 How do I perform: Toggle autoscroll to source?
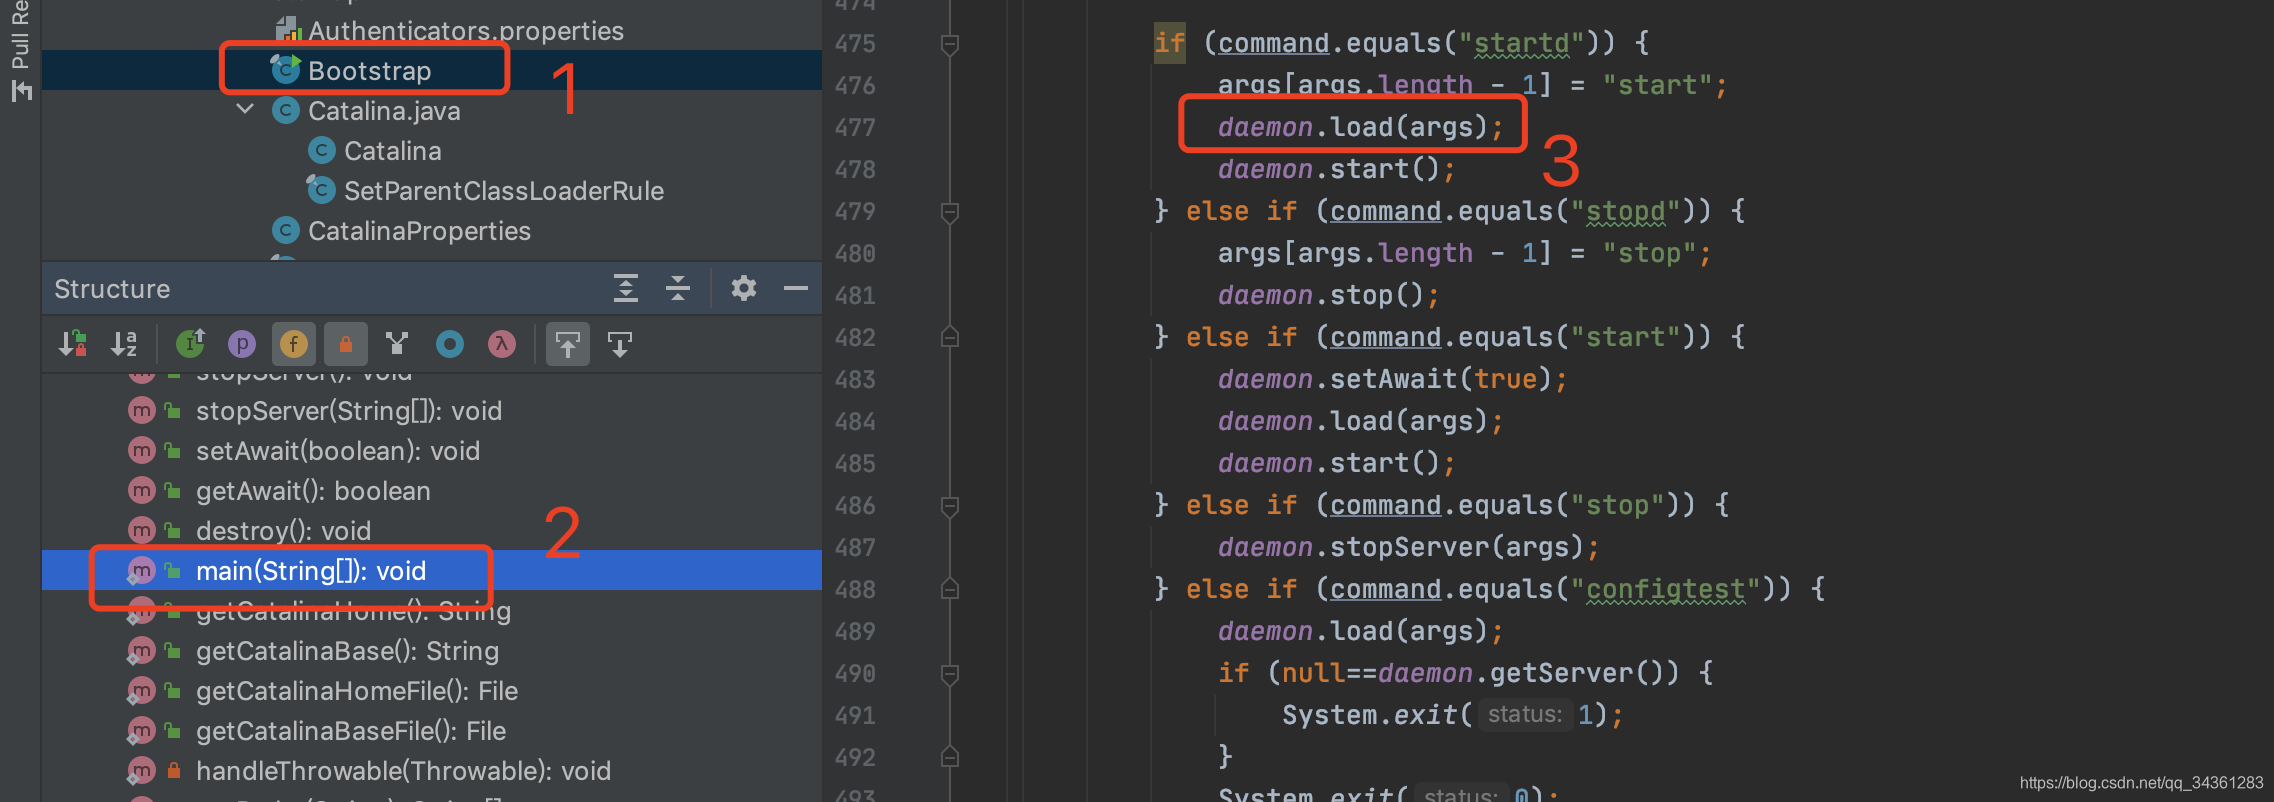pos(568,344)
